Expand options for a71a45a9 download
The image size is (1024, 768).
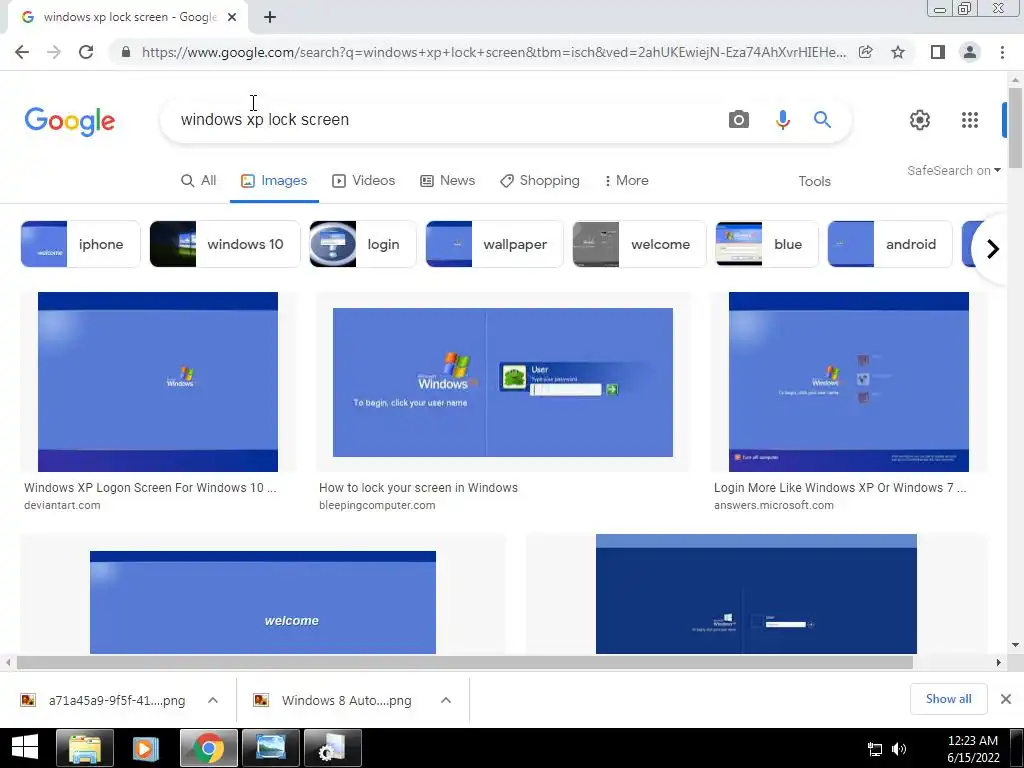[x=213, y=701]
